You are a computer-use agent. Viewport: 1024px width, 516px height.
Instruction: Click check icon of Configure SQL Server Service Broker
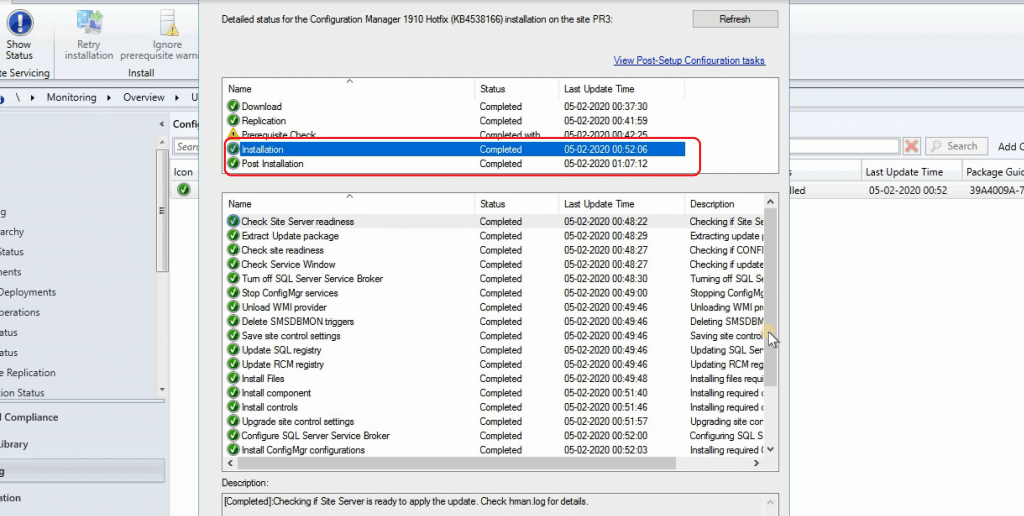[233, 436]
